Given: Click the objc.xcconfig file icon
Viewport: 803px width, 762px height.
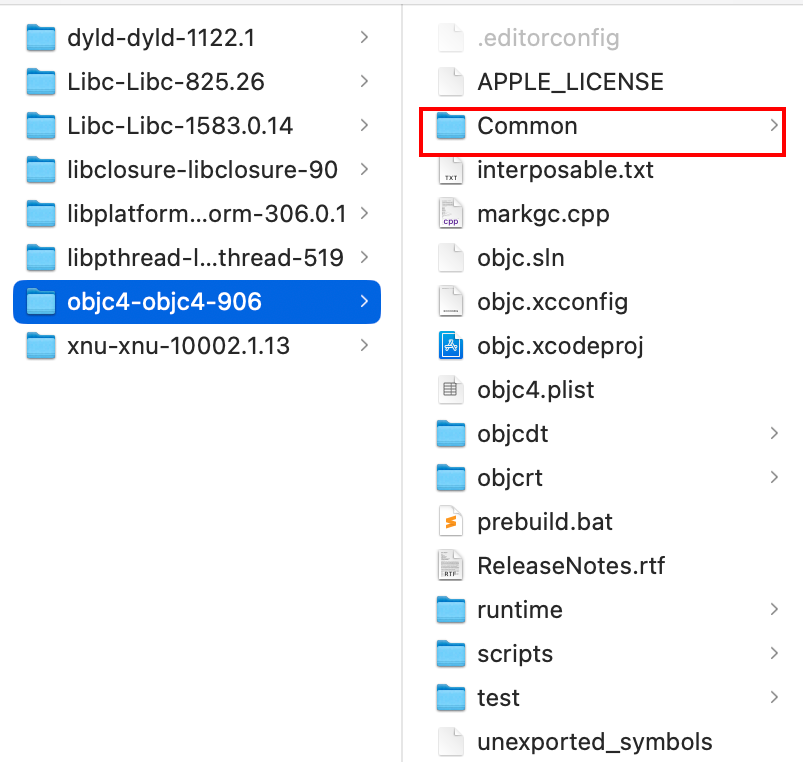Looking at the screenshot, I should pyautogui.click(x=452, y=302).
